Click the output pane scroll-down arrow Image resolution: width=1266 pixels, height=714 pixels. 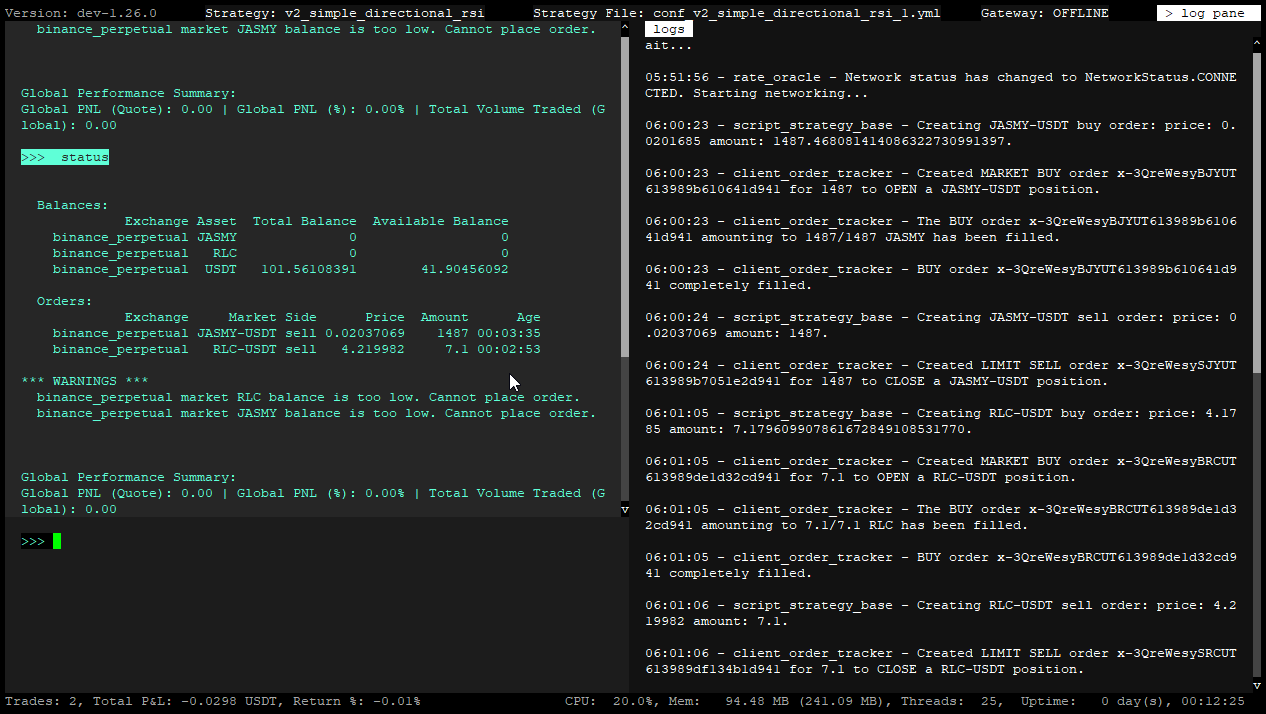(x=625, y=509)
